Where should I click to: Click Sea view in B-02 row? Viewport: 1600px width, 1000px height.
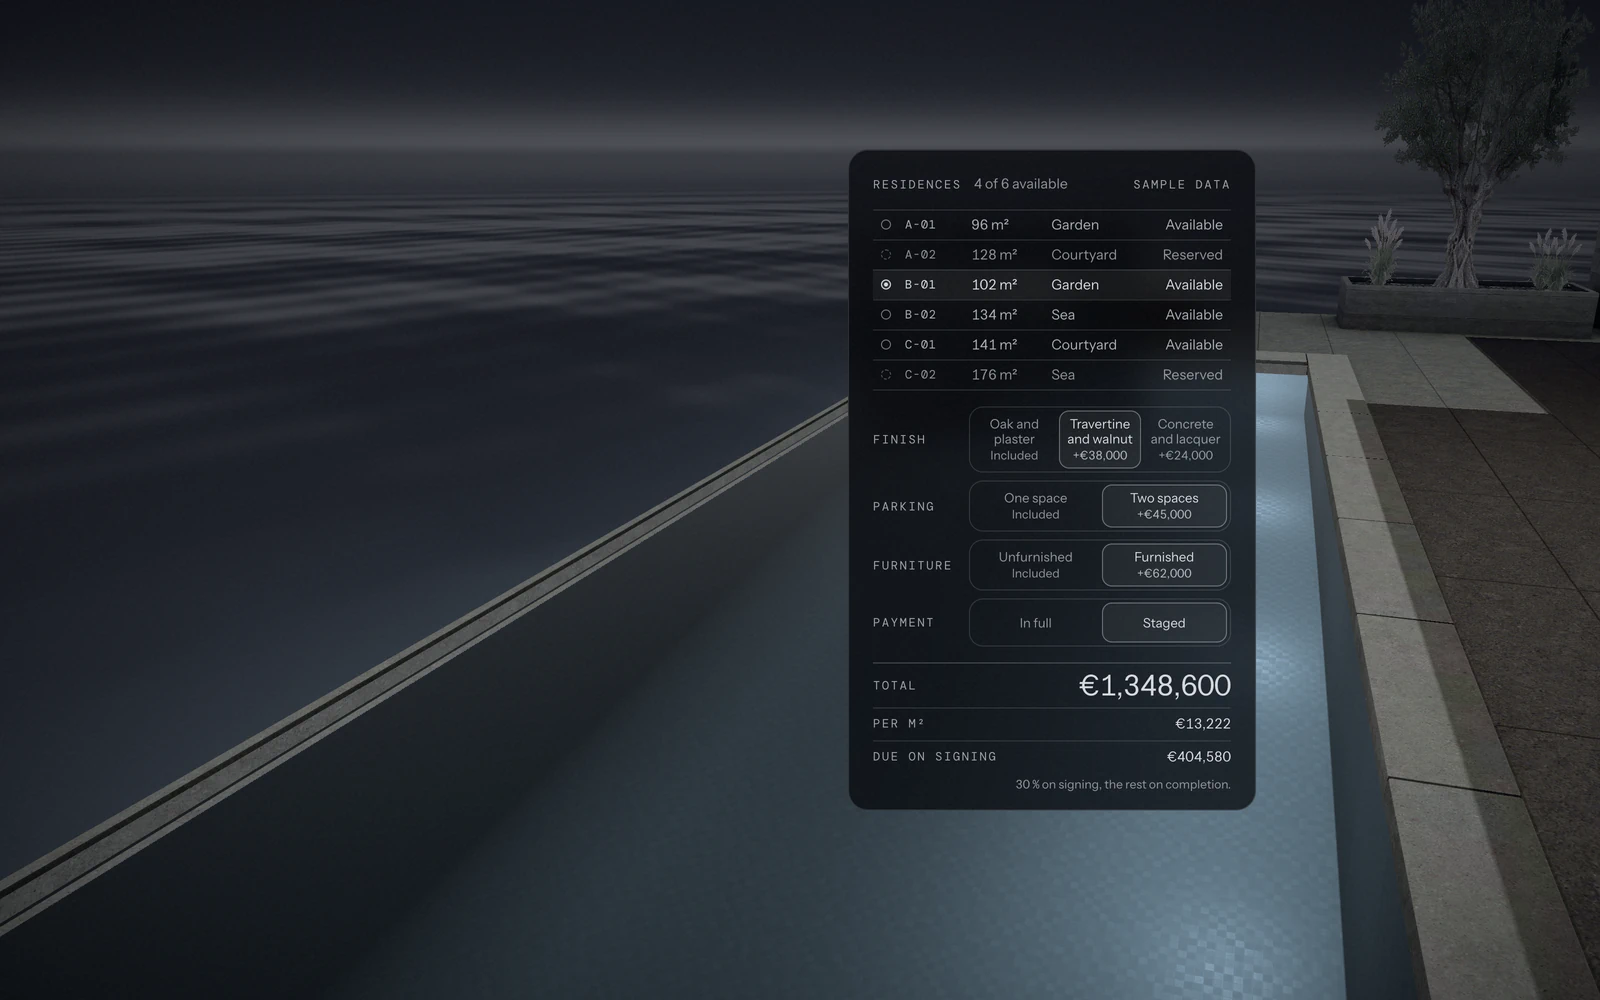point(1063,315)
